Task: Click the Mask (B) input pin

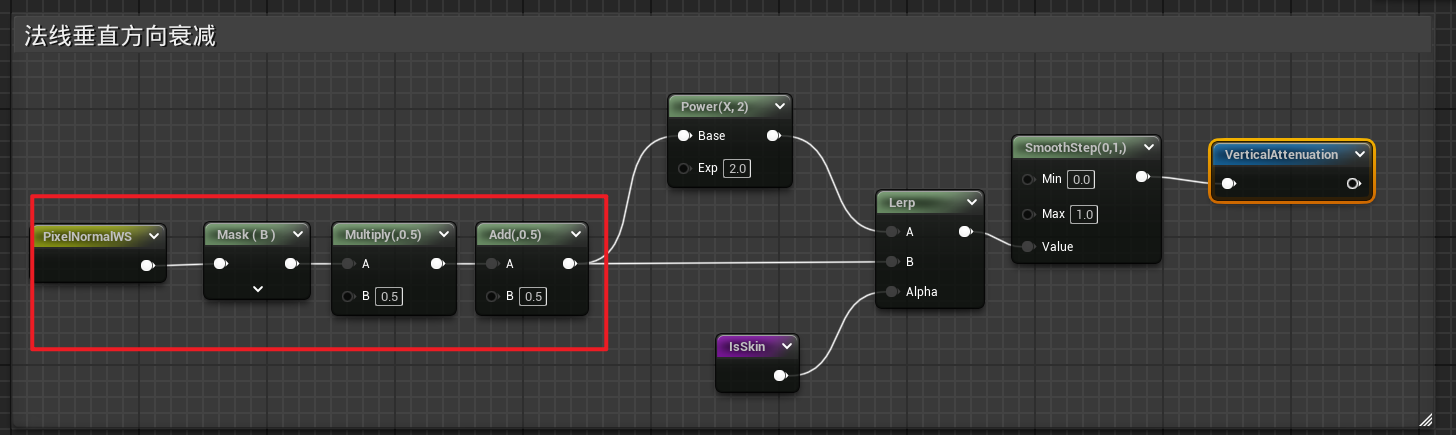Action: 219,264
